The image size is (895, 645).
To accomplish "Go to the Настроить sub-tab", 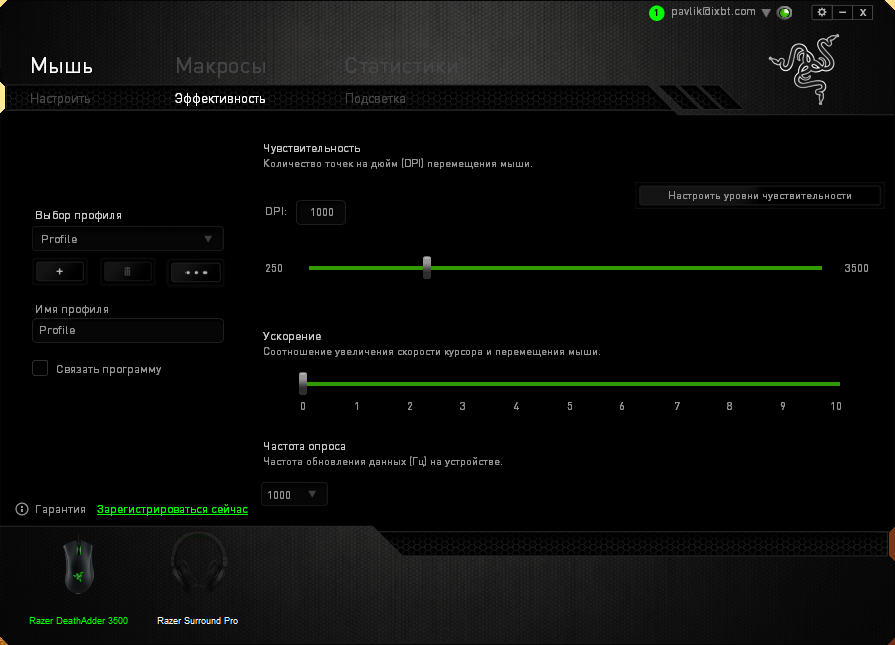I will click(60, 99).
